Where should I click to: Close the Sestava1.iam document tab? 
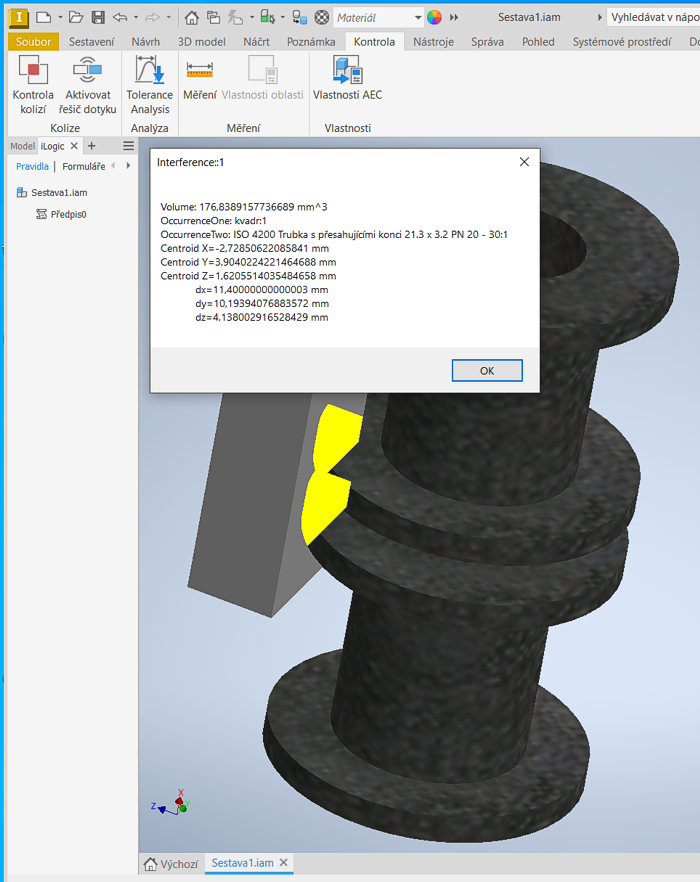(x=283, y=863)
